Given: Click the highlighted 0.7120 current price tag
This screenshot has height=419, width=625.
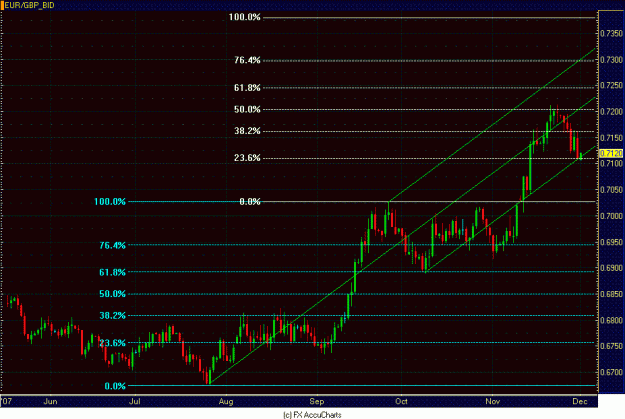Looking at the screenshot, I should pyautogui.click(x=611, y=153).
